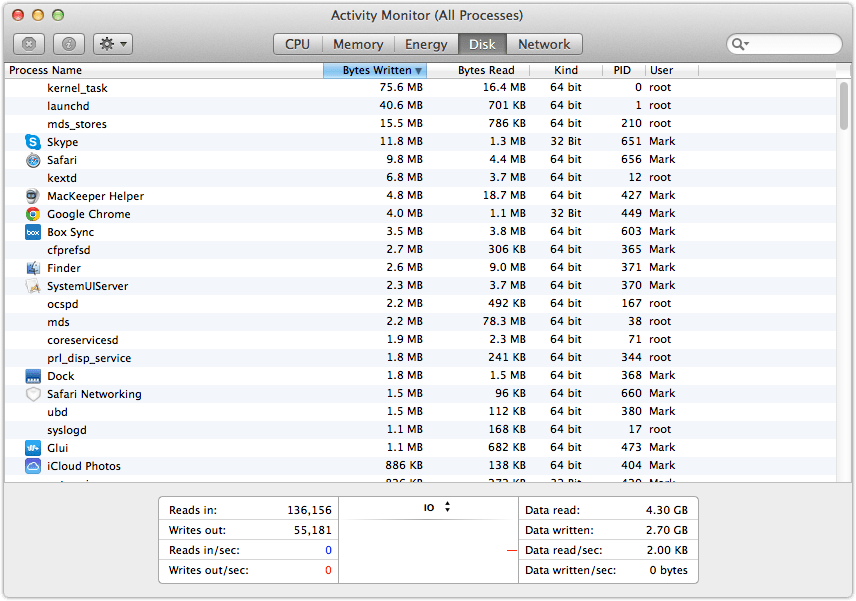This screenshot has height=601, width=856.
Task: Select the mds_stores process row
Action: pyautogui.click(x=420, y=124)
